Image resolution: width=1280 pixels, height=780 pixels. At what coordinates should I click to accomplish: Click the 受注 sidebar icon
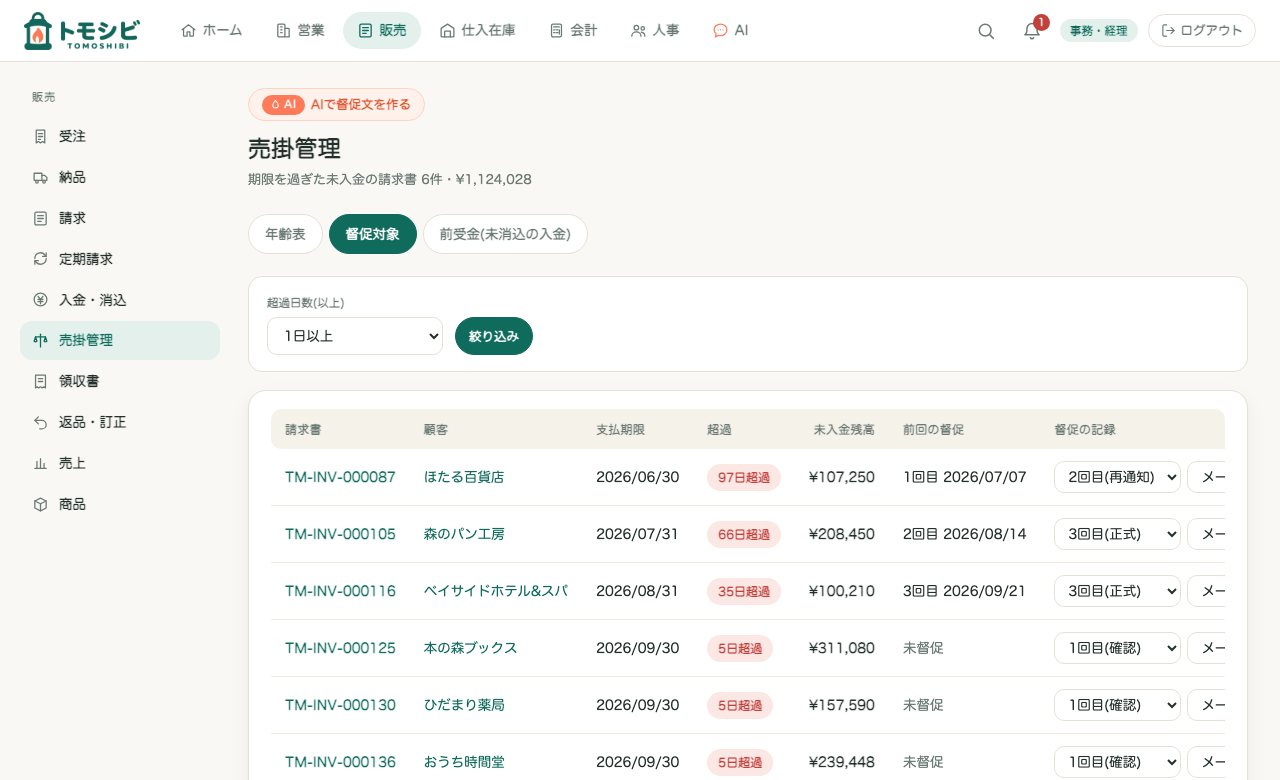click(x=40, y=136)
